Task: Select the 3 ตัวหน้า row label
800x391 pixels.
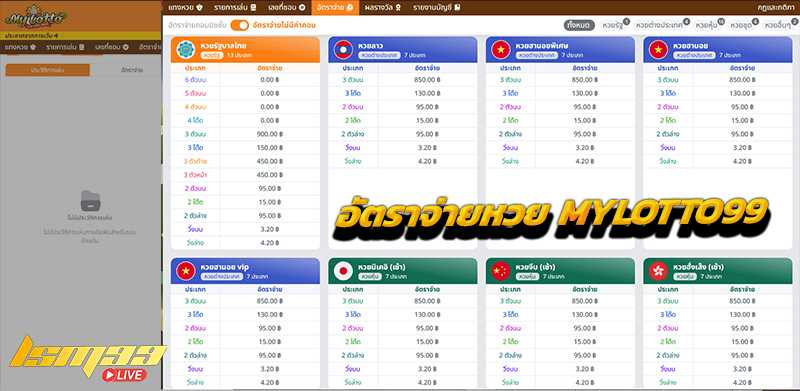Action: click(x=195, y=175)
